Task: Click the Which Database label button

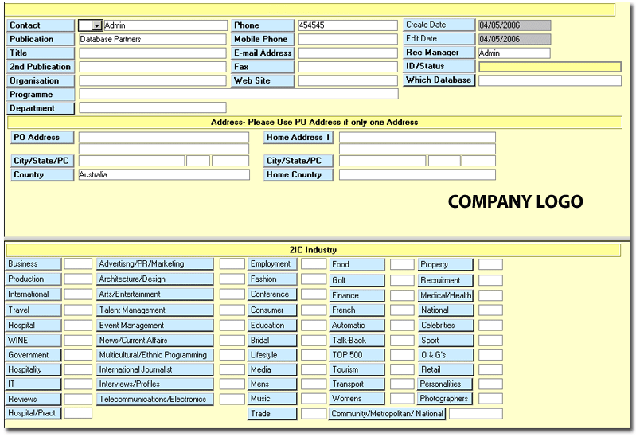Action: pos(439,80)
